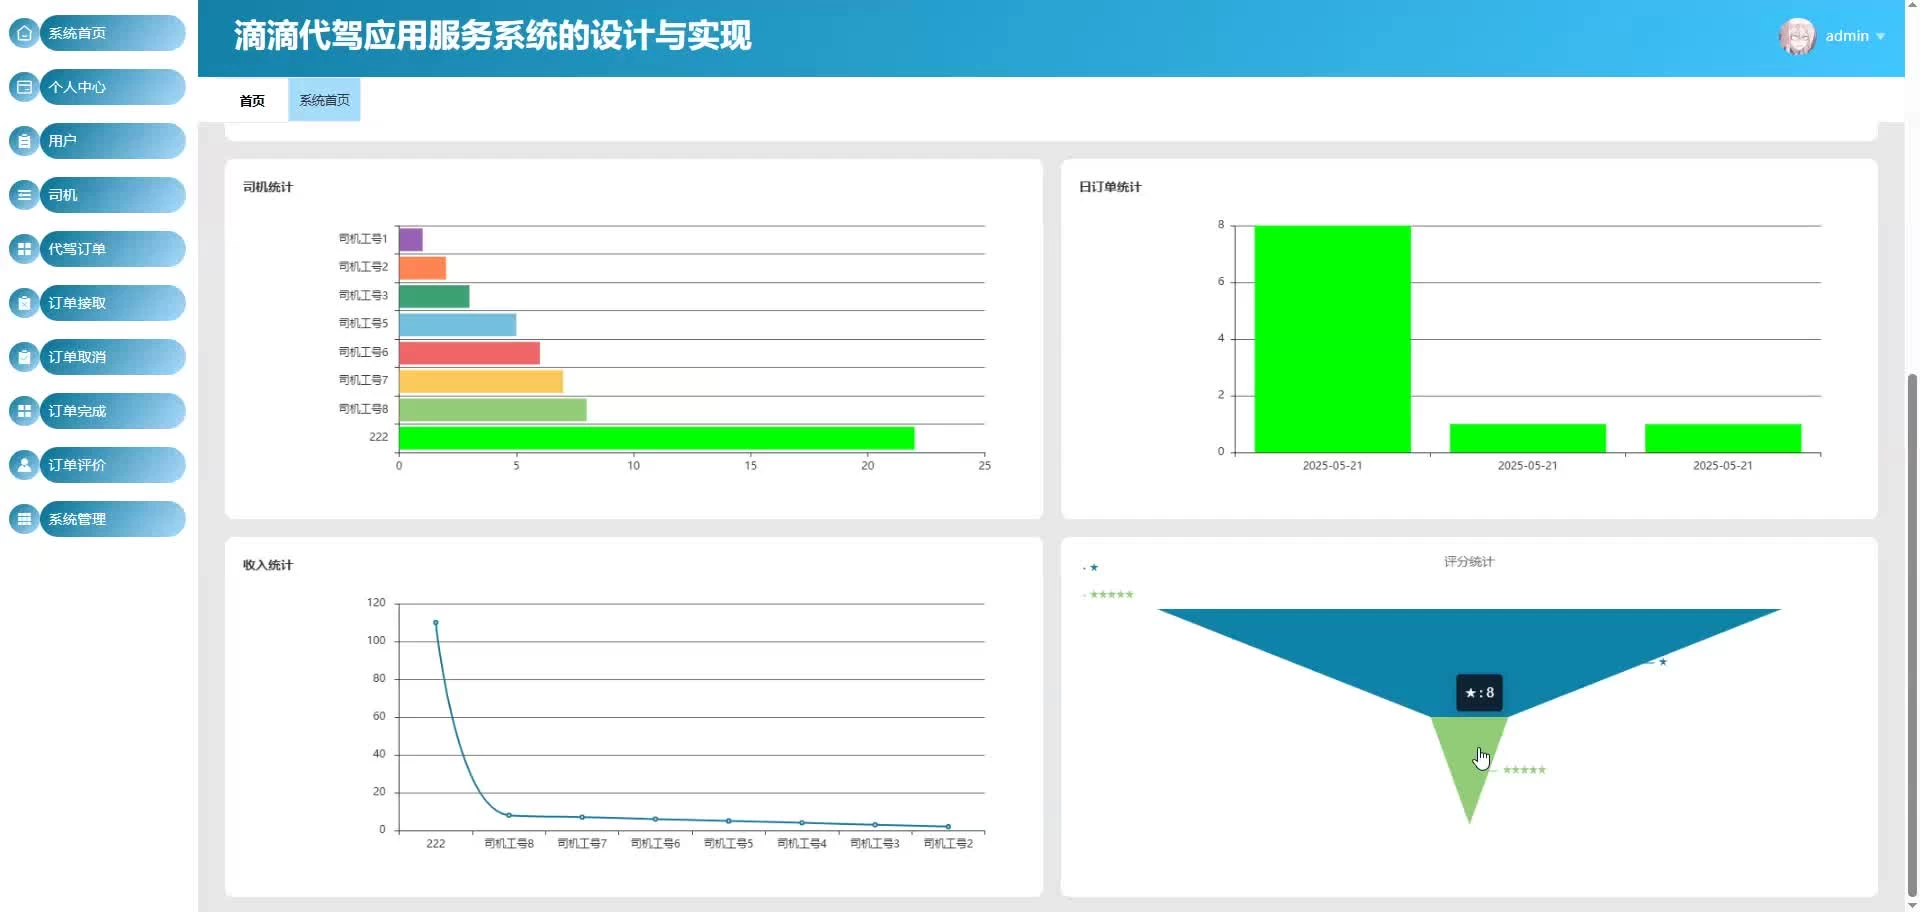The image size is (1920, 912).
Task: Click the page vertical scrollbar thumb
Action: 1912,635
